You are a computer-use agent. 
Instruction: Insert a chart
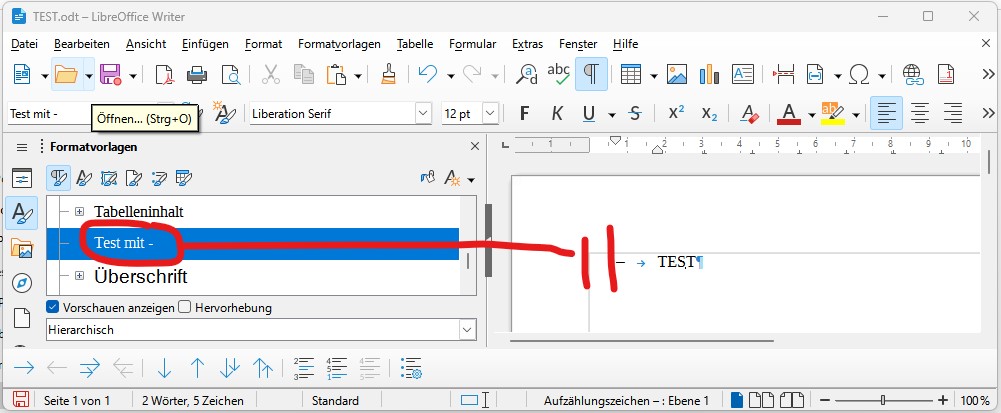(x=709, y=75)
